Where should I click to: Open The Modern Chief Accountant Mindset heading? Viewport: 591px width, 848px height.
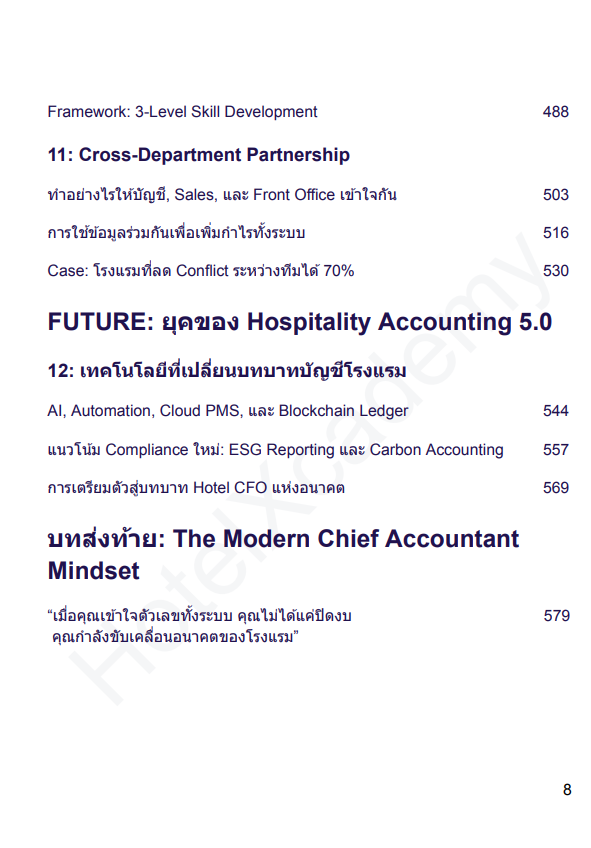pos(283,555)
